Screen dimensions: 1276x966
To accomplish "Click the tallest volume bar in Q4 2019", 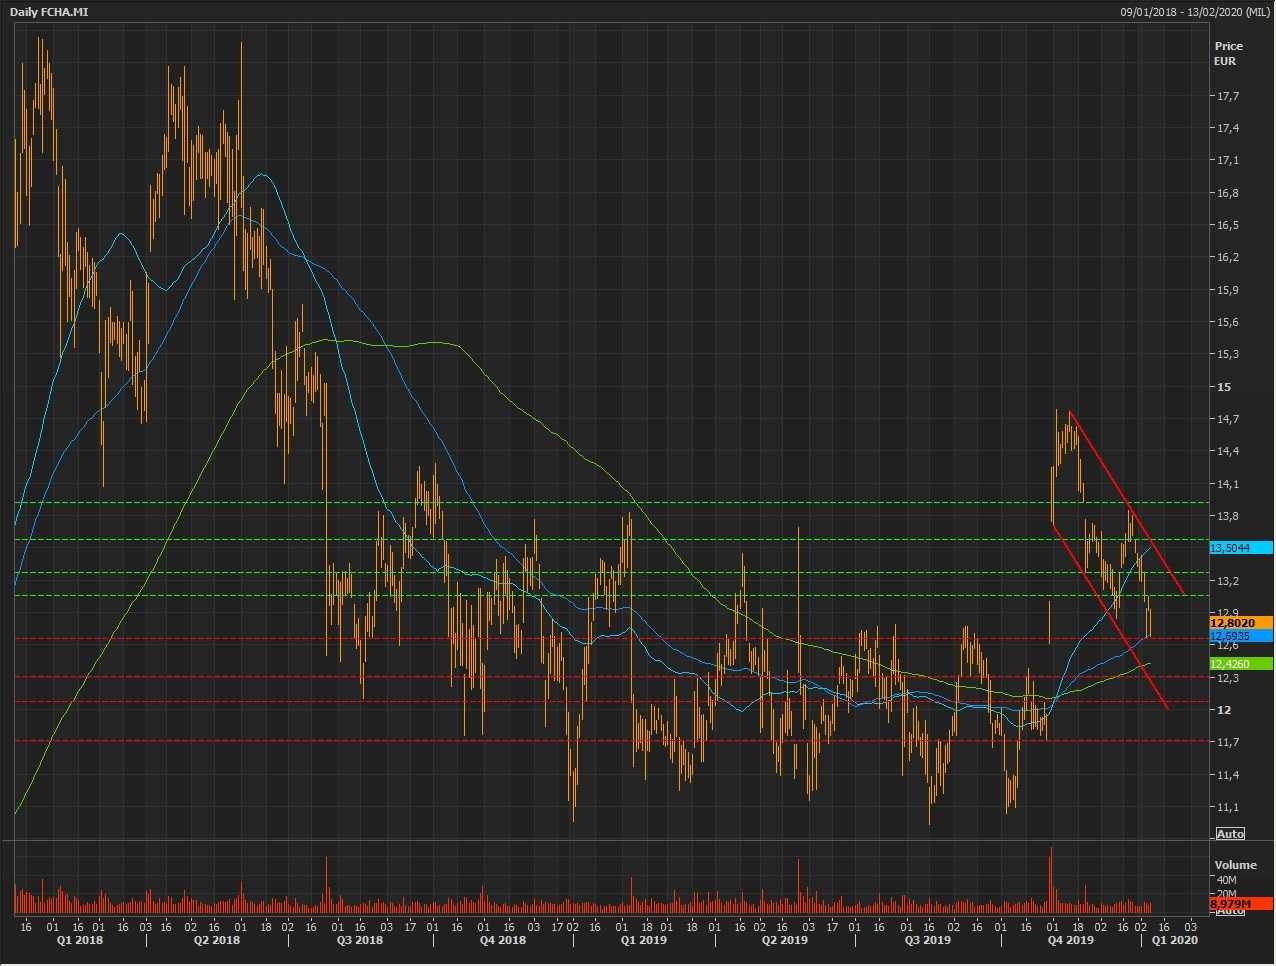I will click(1051, 880).
